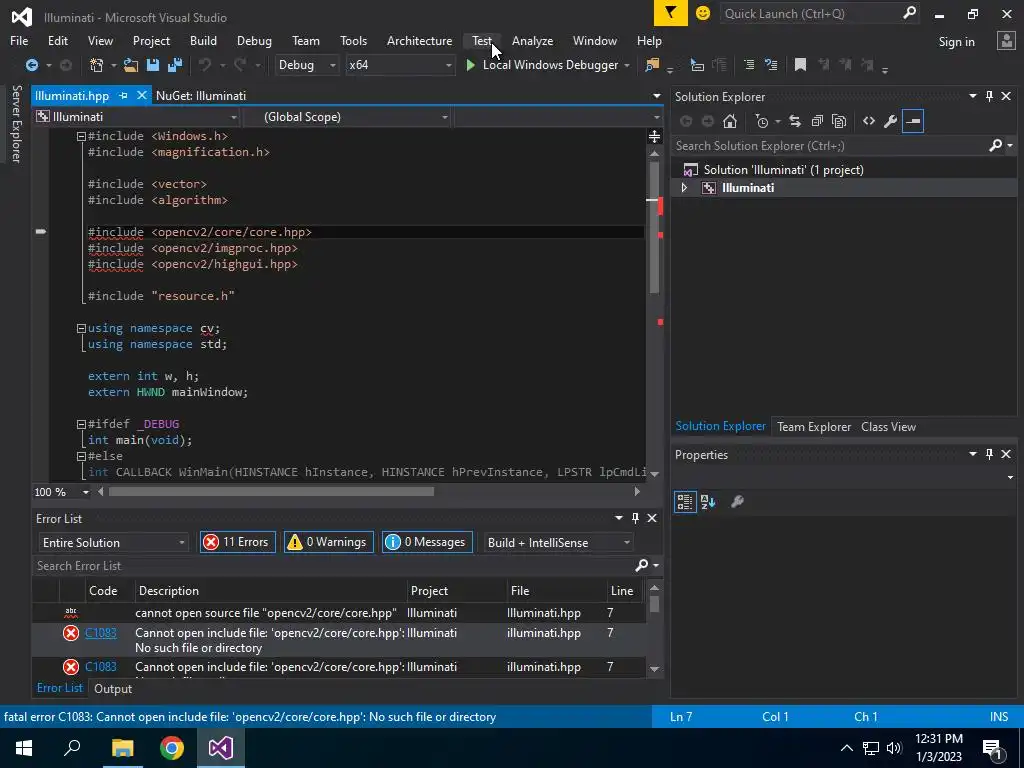Click Show All Files icon in Solution Explorer
The width and height of the screenshot is (1024, 768).
click(x=839, y=121)
